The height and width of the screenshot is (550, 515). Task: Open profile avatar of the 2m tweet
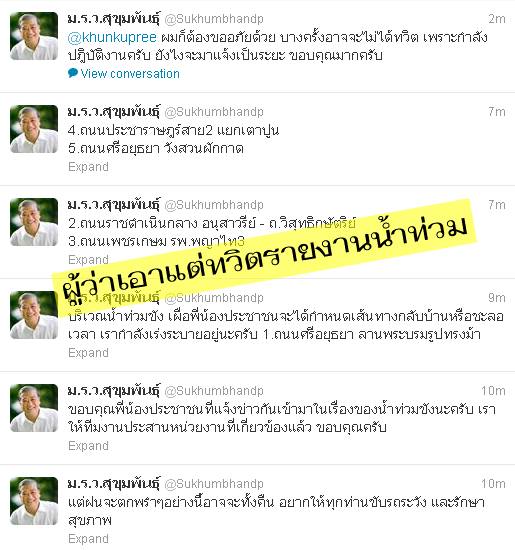tap(34, 36)
